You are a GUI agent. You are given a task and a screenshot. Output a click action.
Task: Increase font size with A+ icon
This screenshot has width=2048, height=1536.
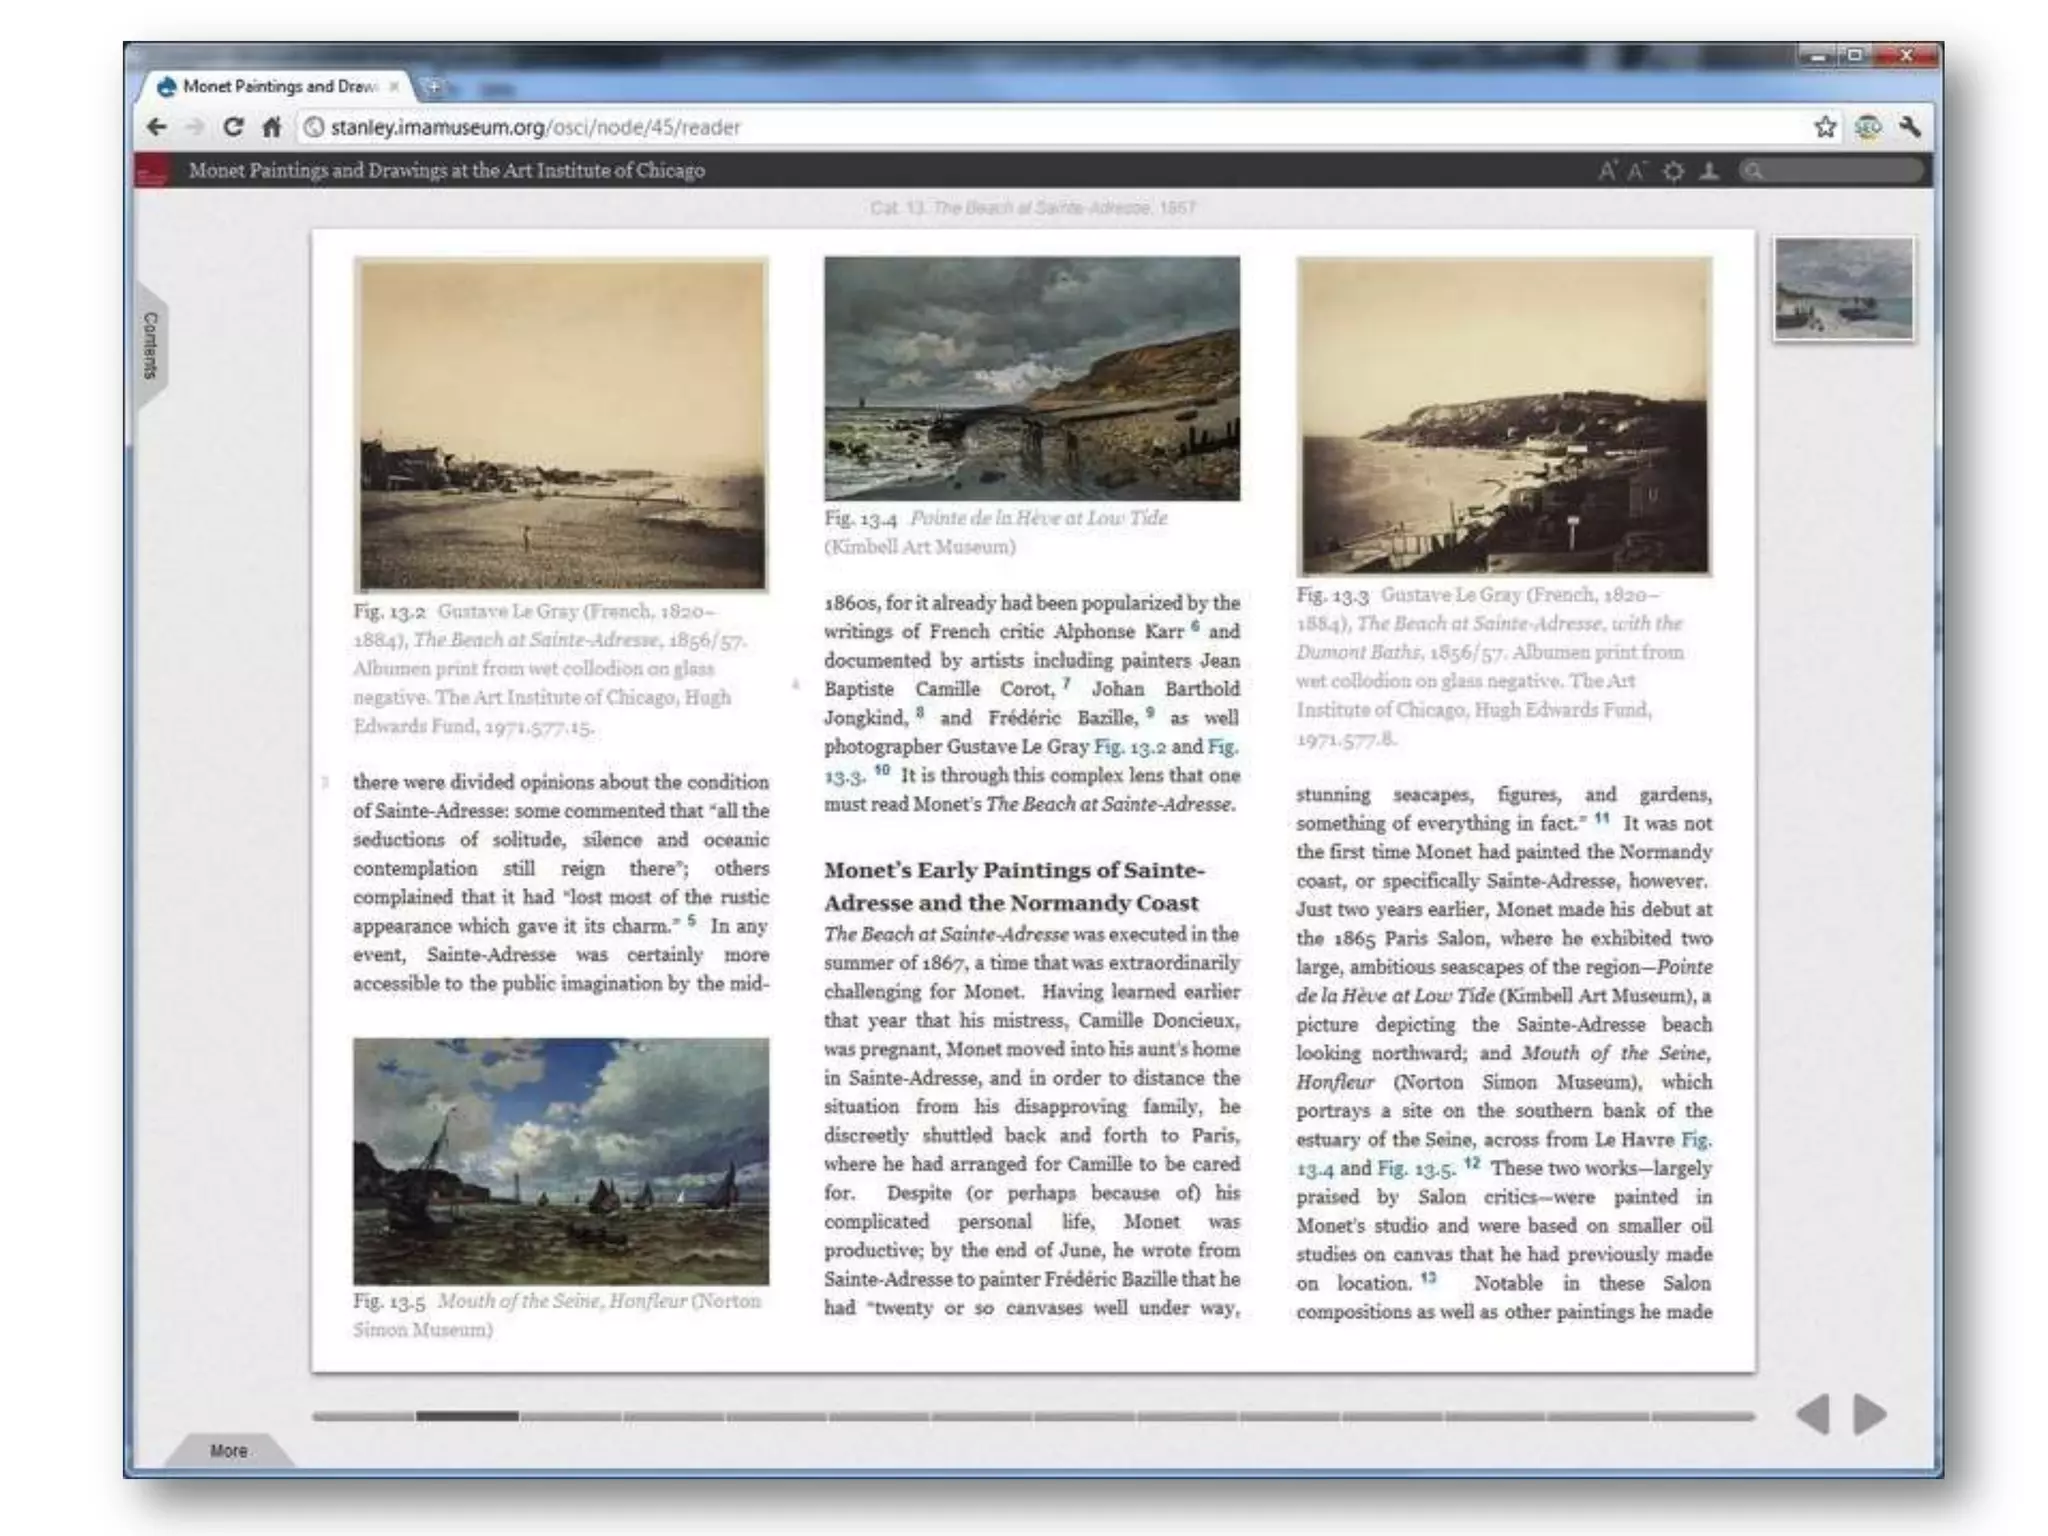click(x=1607, y=170)
